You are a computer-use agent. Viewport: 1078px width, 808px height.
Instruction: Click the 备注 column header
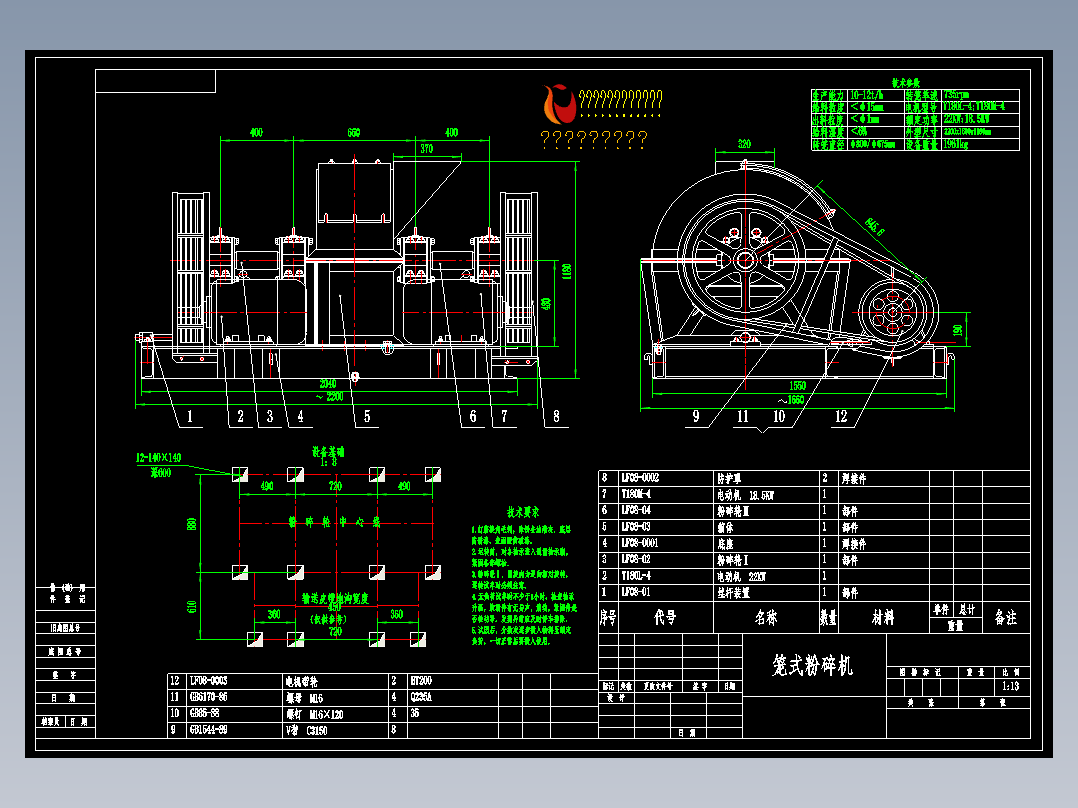click(1006, 617)
